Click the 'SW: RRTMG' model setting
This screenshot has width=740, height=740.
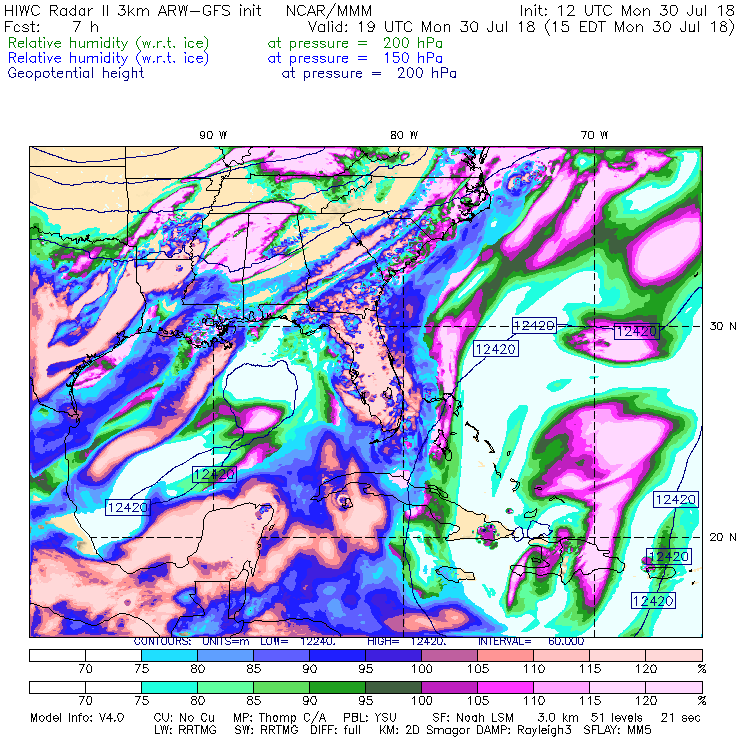point(266,730)
